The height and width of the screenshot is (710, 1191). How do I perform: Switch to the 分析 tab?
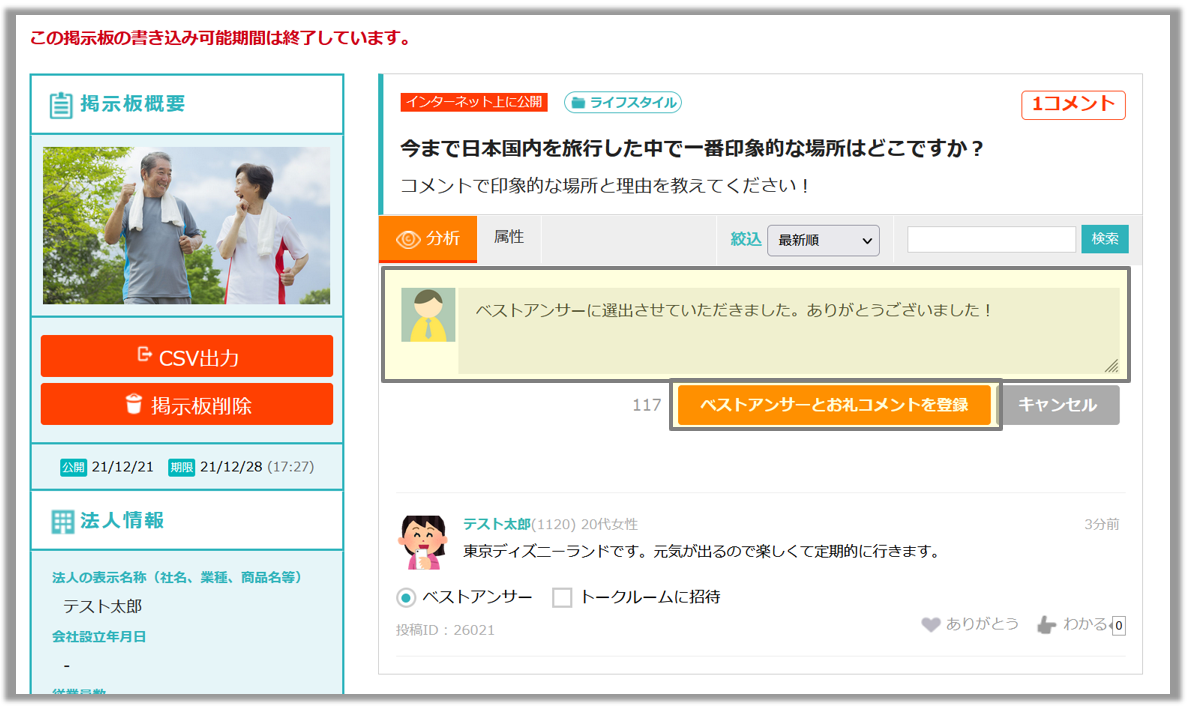428,239
